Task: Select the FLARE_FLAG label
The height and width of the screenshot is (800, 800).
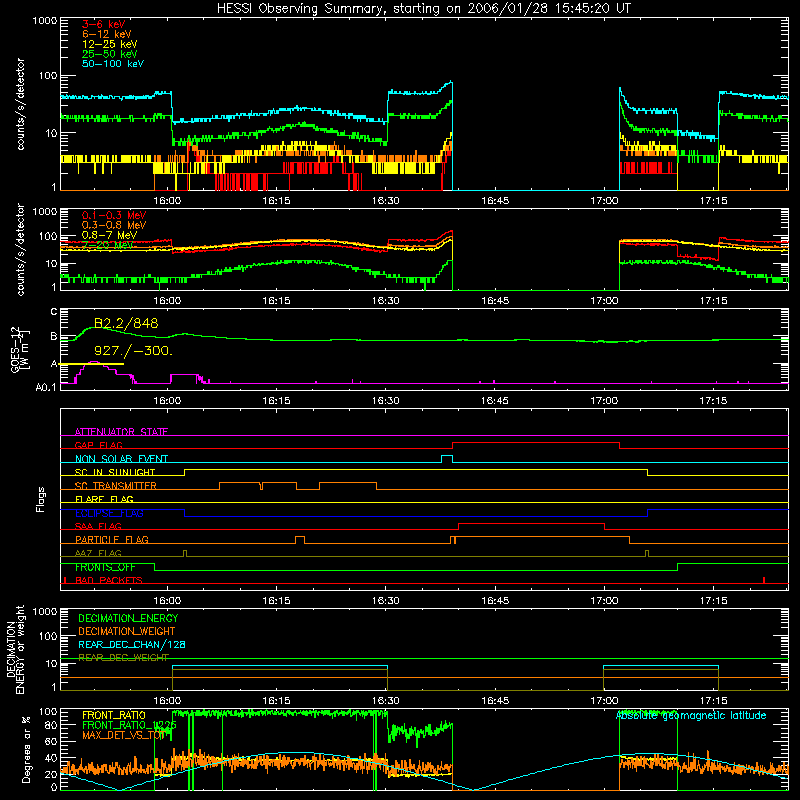Action: pos(104,499)
